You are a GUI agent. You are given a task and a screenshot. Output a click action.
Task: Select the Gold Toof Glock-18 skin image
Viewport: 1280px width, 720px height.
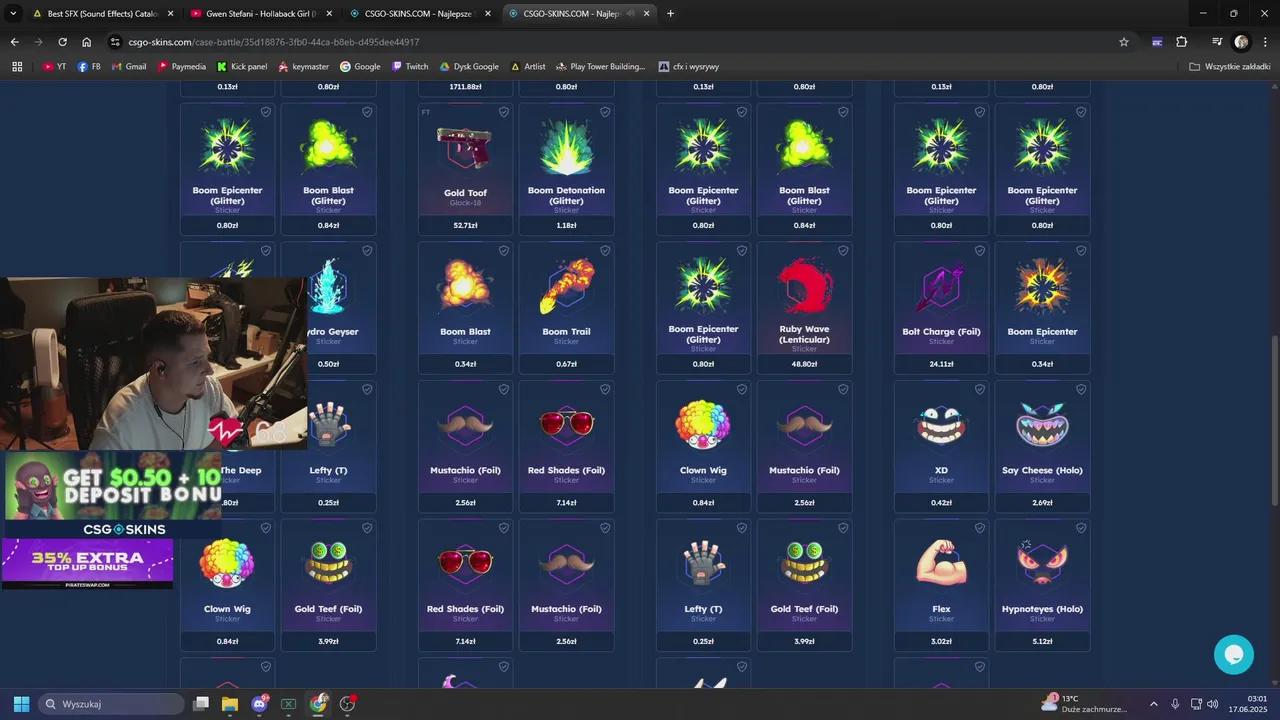click(464, 148)
